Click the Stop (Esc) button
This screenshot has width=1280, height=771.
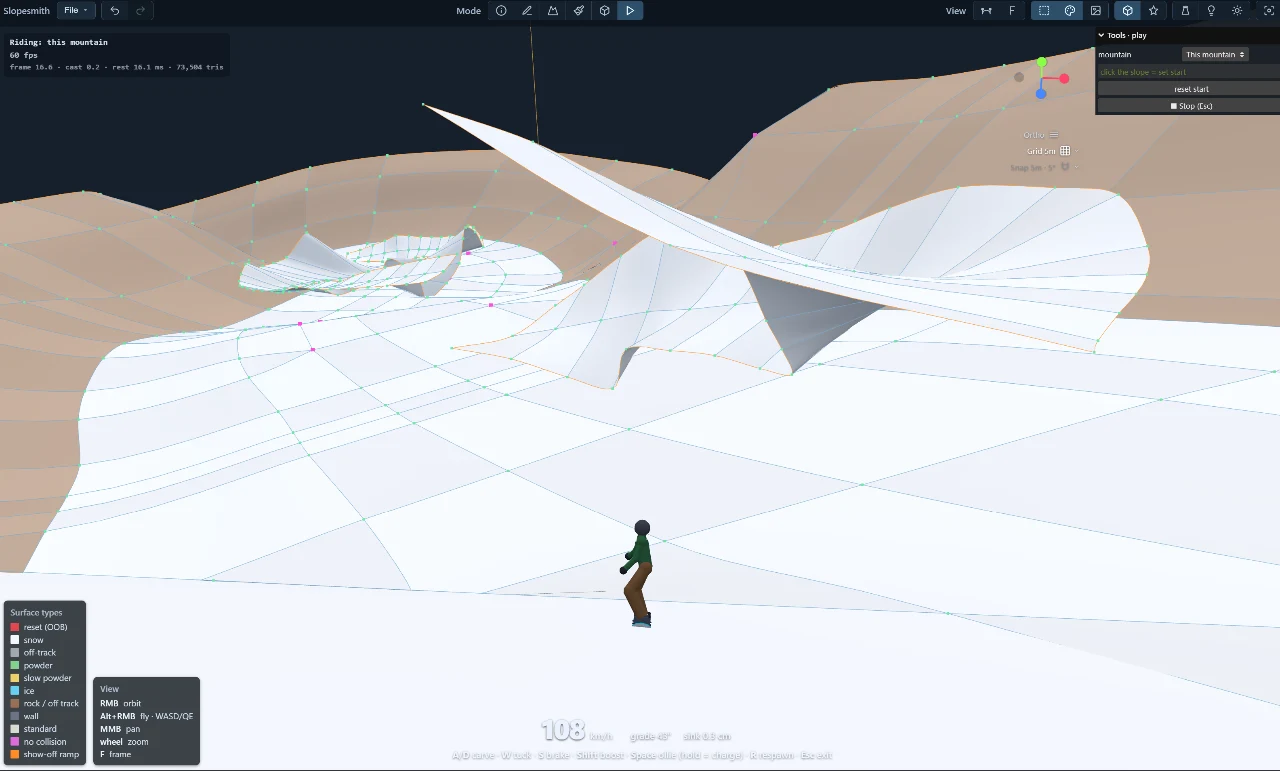click(1188, 105)
